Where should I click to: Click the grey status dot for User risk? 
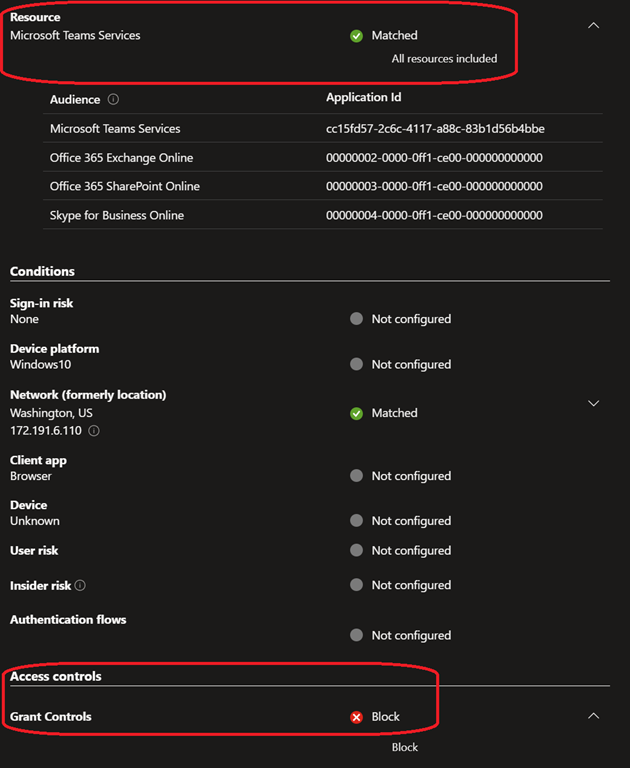click(356, 551)
